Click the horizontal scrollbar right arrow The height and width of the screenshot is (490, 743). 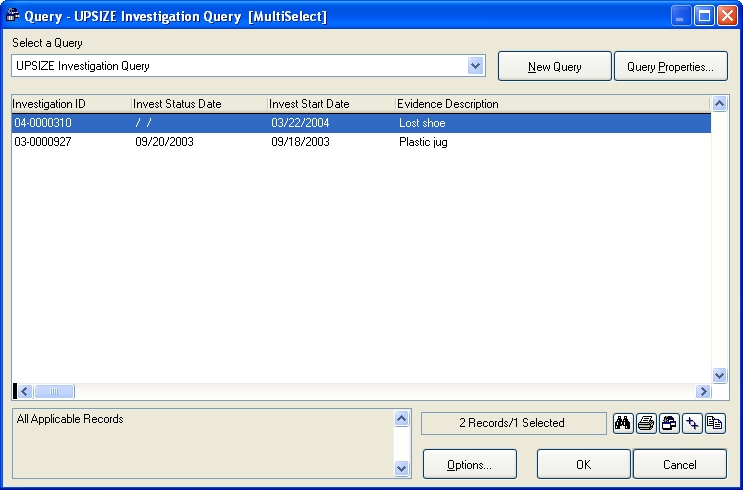point(703,391)
